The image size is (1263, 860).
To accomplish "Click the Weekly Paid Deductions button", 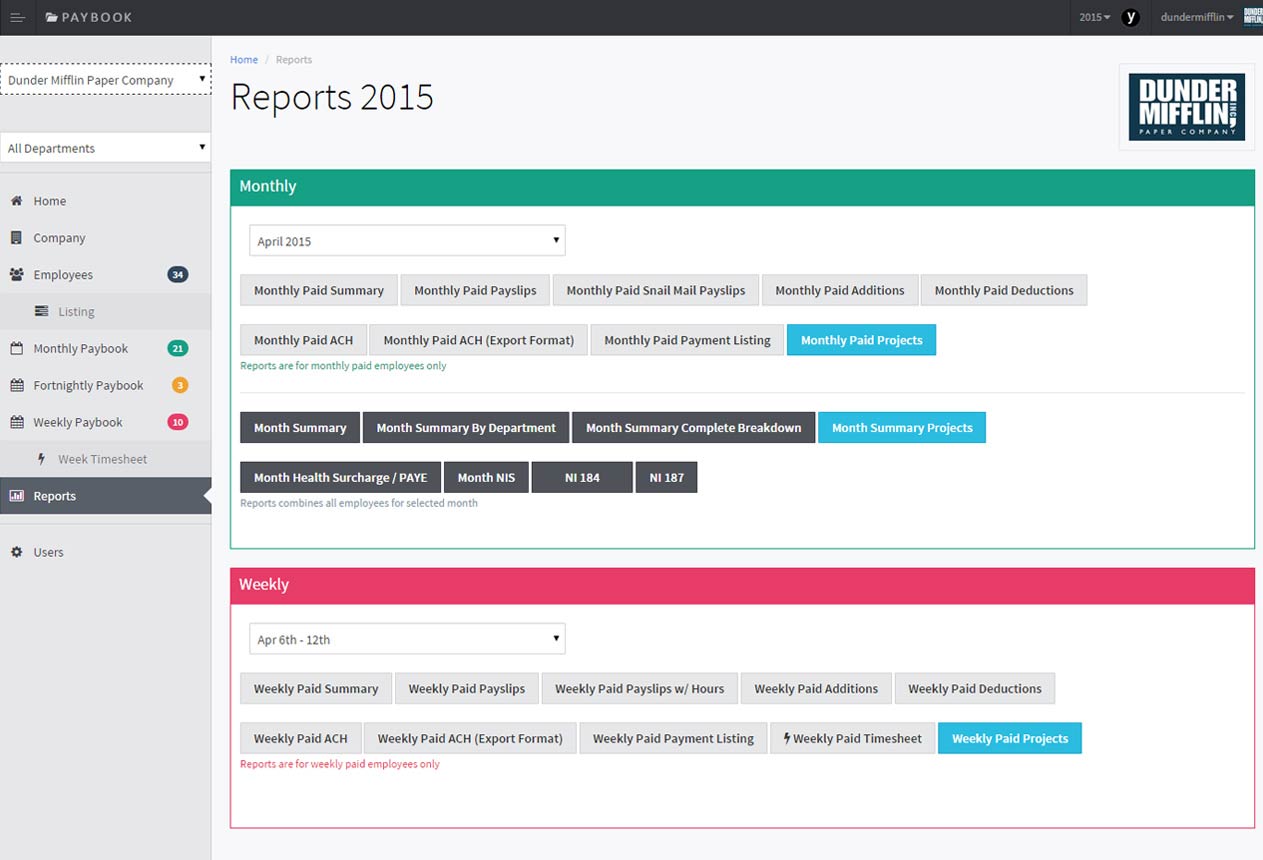I will coord(975,688).
